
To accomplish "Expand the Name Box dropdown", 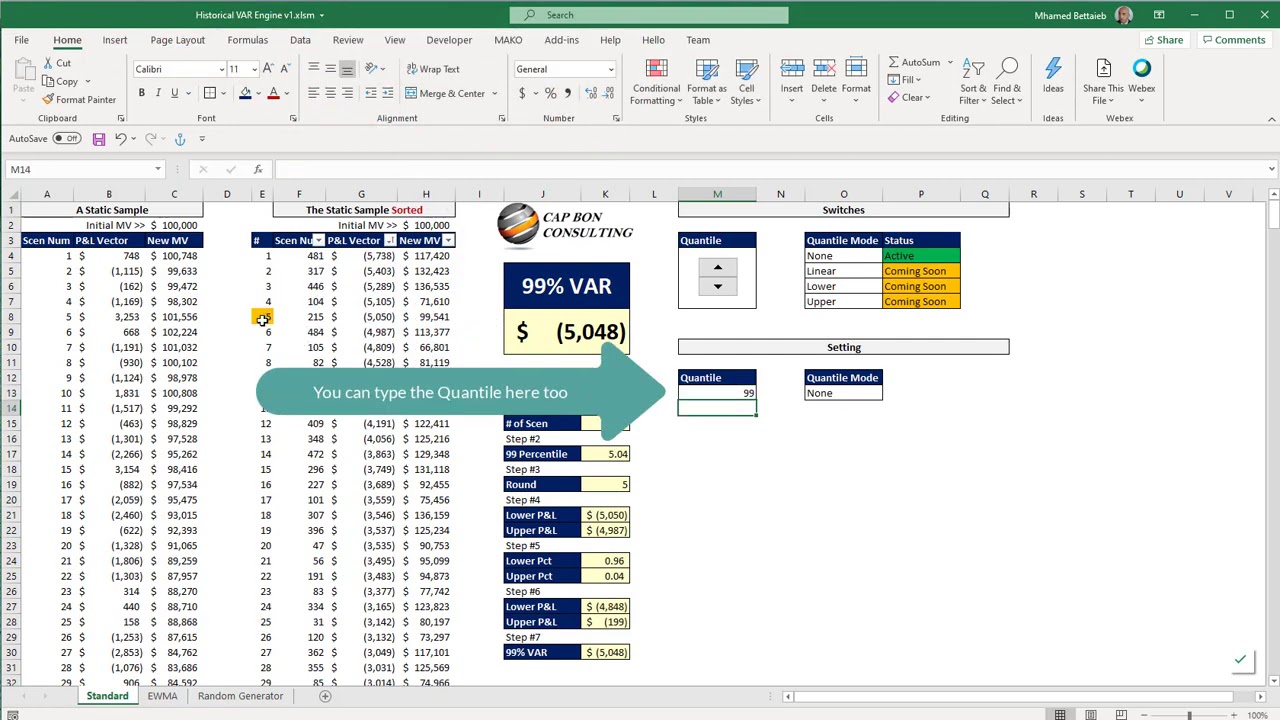I will pyautogui.click(x=158, y=169).
